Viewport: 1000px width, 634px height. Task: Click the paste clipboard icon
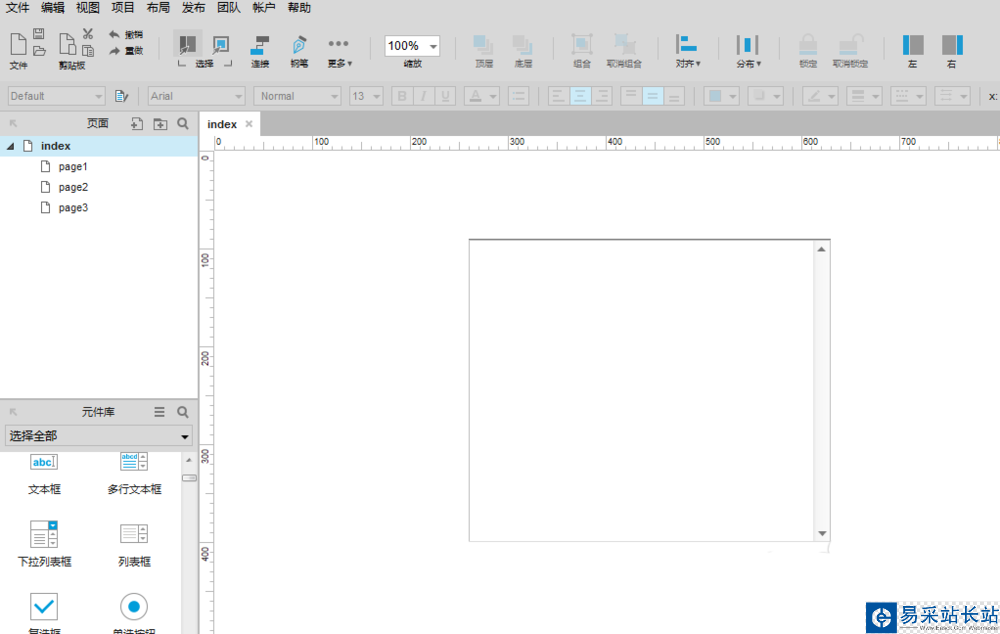pyautogui.click(x=66, y=44)
